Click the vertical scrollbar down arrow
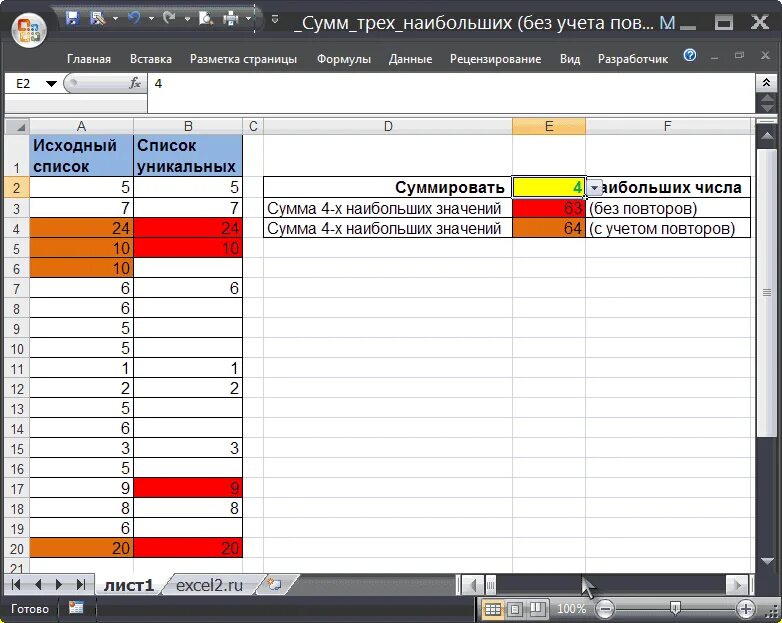The height and width of the screenshot is (623, 782). coord(767,562)
